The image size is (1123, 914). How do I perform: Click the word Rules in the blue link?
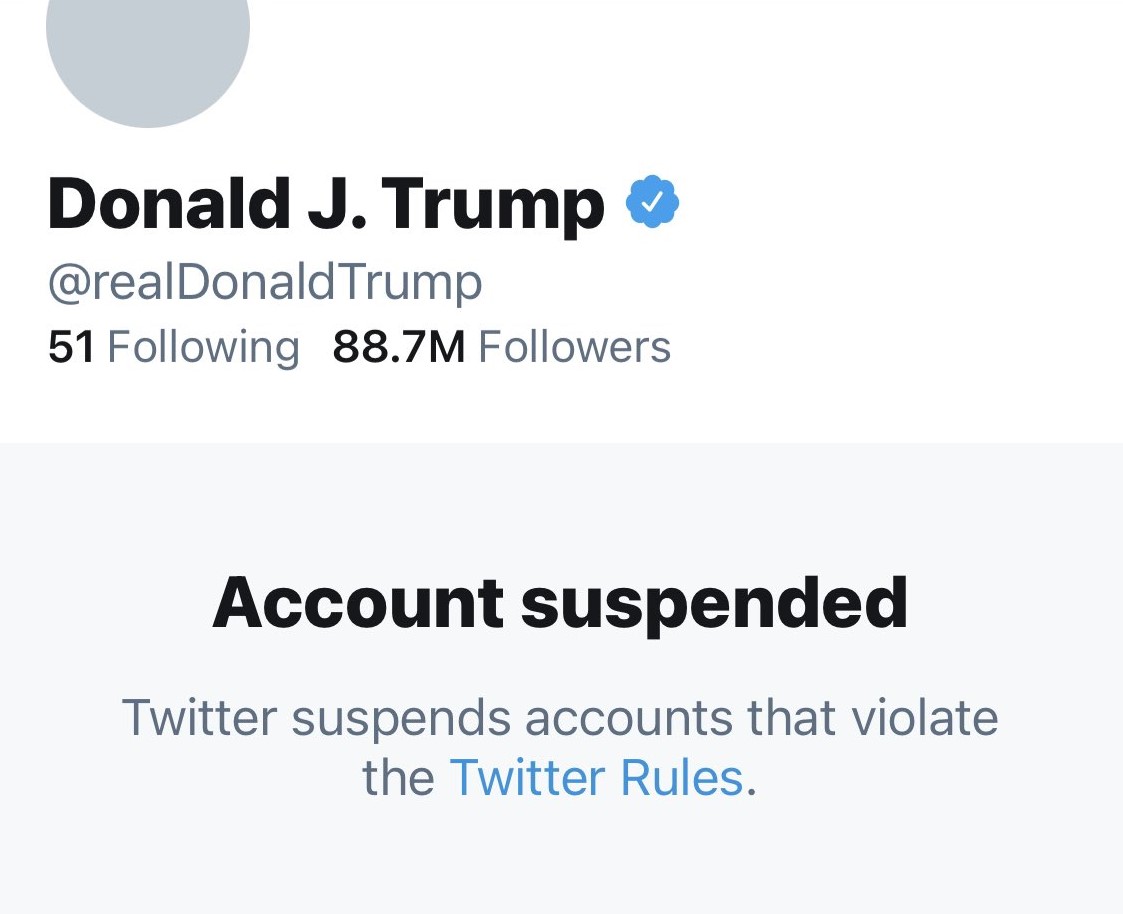pos(682,777)
